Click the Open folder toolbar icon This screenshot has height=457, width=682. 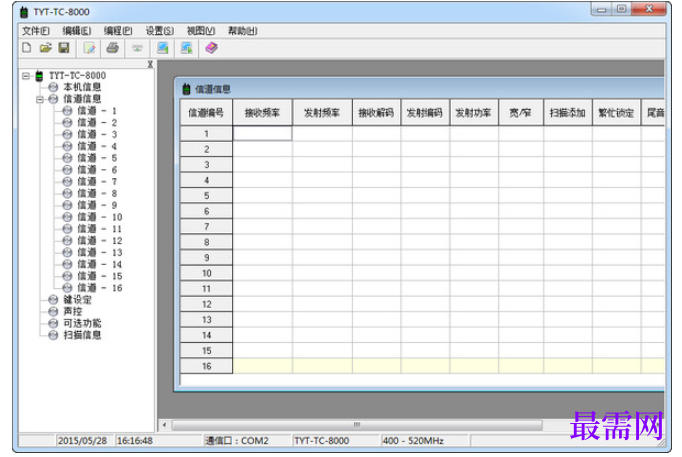click(45, 48)
